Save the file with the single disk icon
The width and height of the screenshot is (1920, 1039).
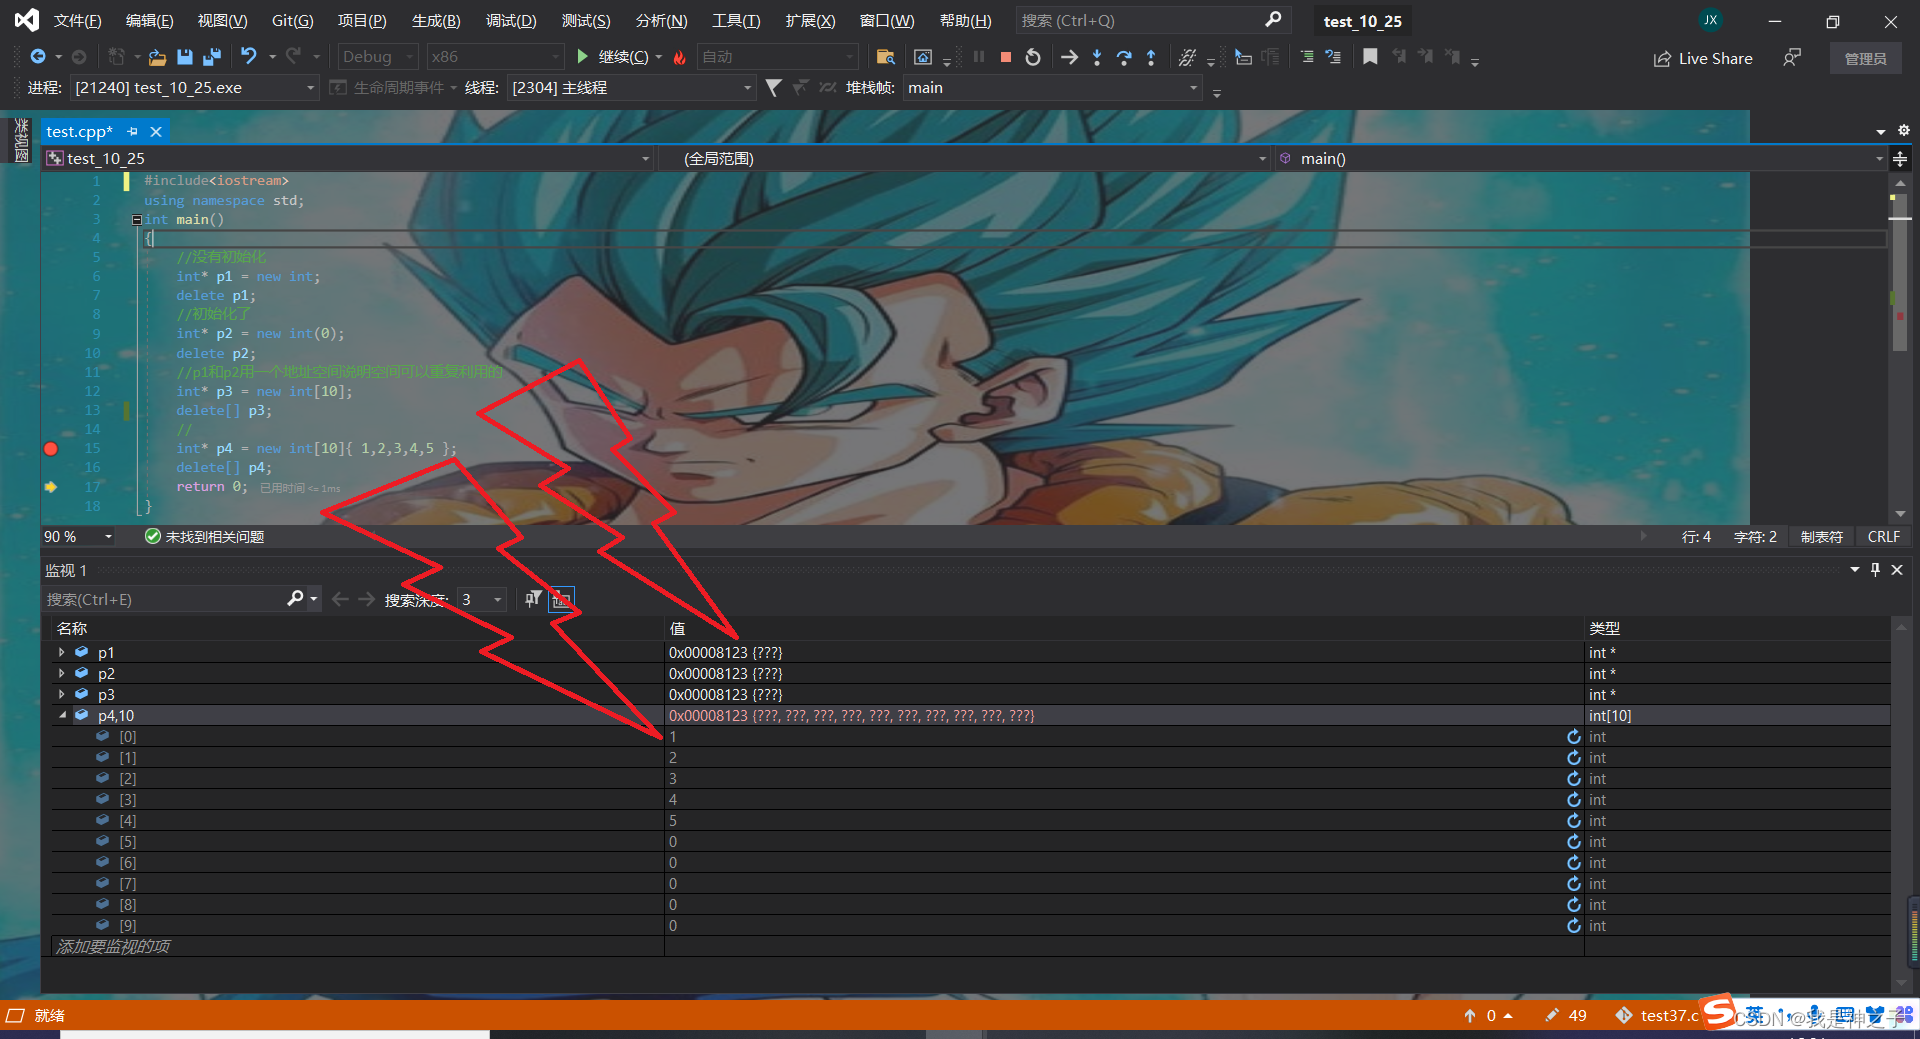point(184,57)
